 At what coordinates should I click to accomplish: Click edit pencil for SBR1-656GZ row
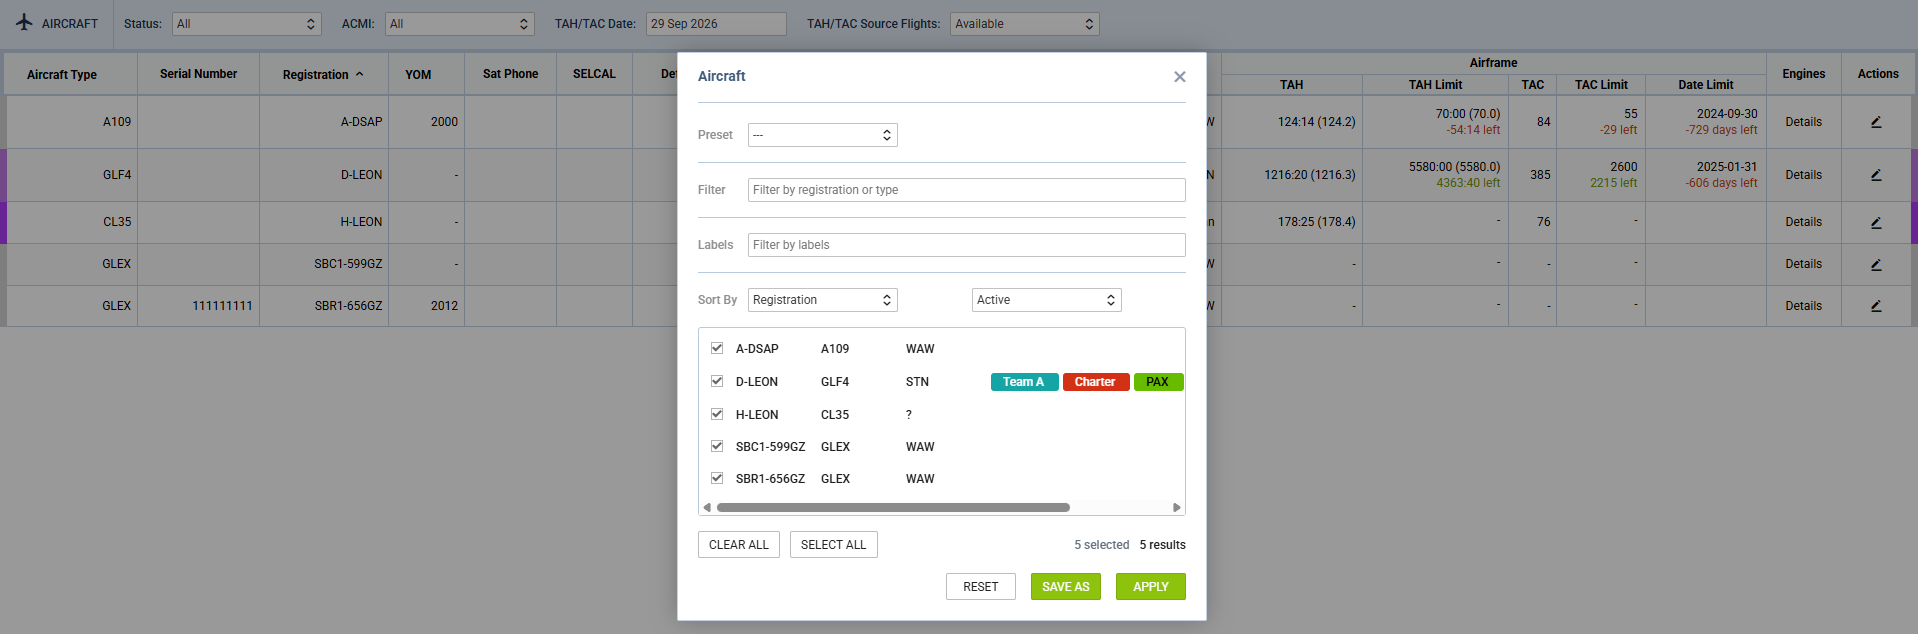(x=1876, y=306)
